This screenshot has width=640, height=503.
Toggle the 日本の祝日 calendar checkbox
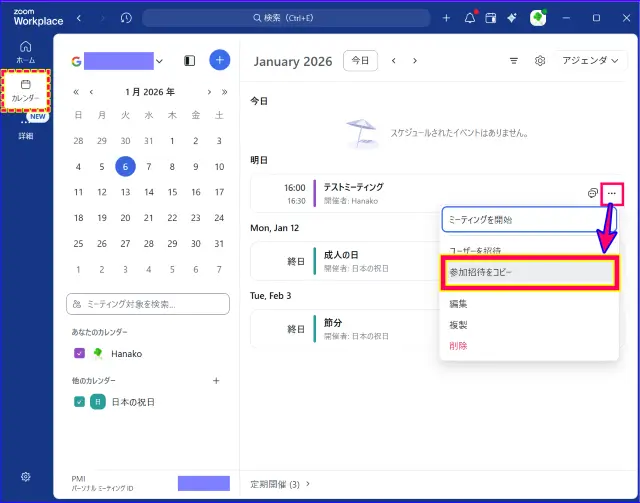click(x=79, y=402)
